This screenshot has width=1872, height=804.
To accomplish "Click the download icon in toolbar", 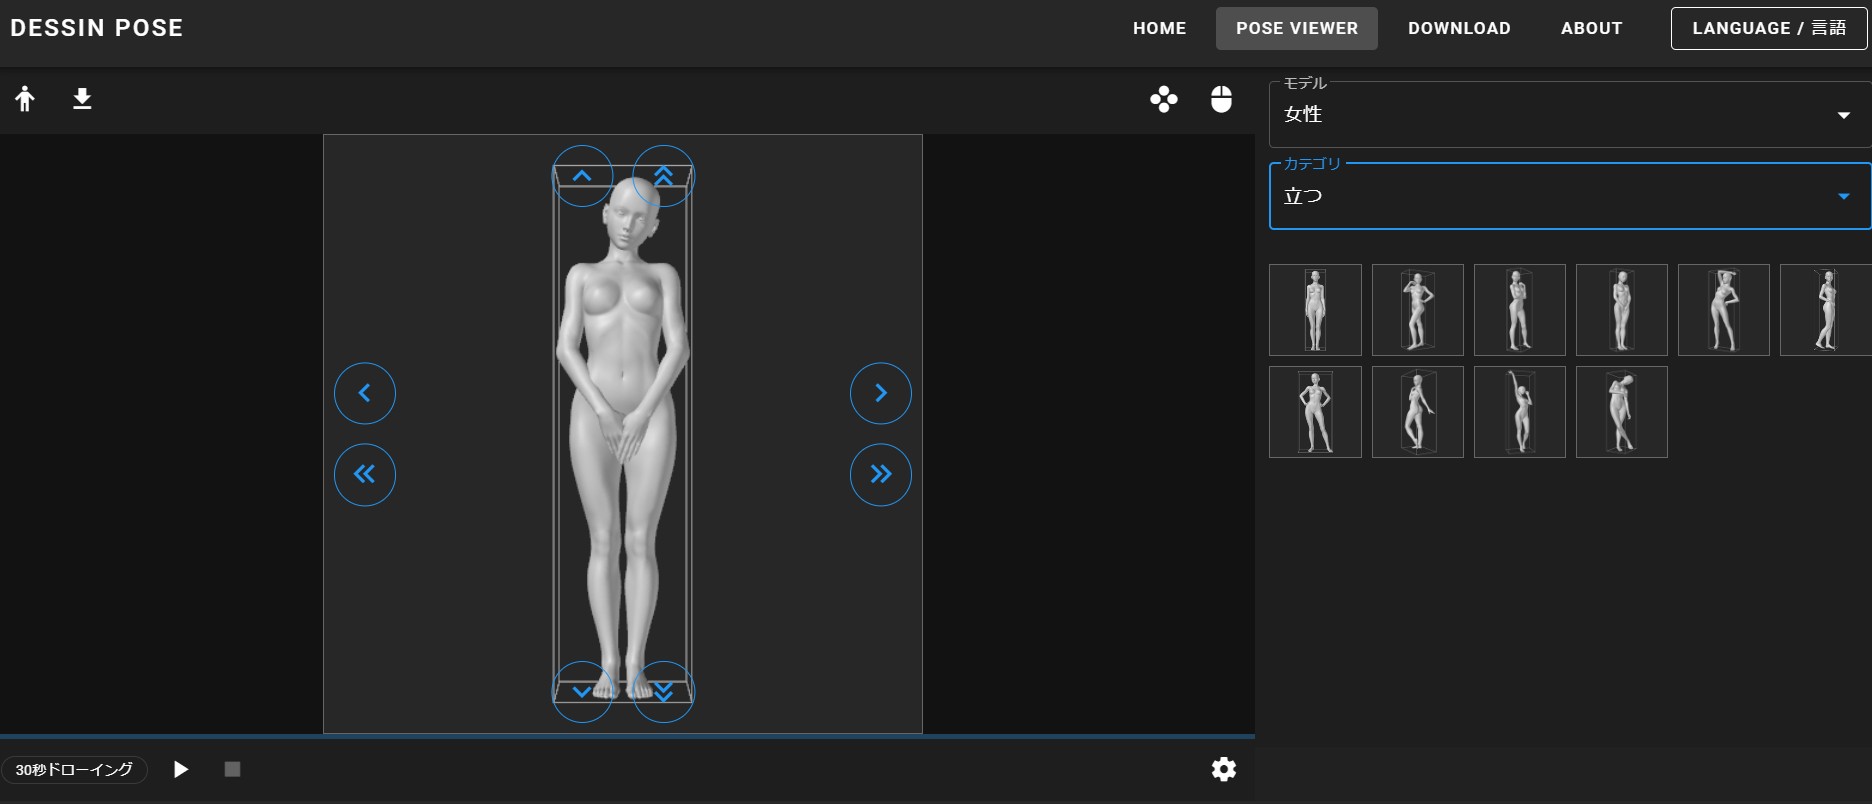I will (x=82, y=99).
